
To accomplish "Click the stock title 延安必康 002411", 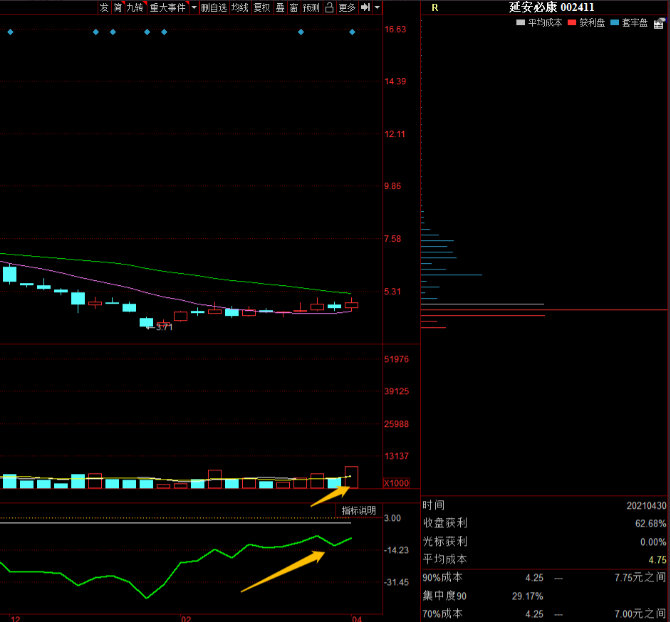I will pos(551,7).
